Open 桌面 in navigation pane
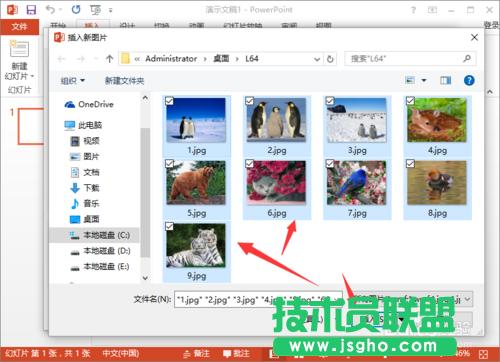This screenshot has width=500, height=362. pyautogui.click(x=85, y=219)
